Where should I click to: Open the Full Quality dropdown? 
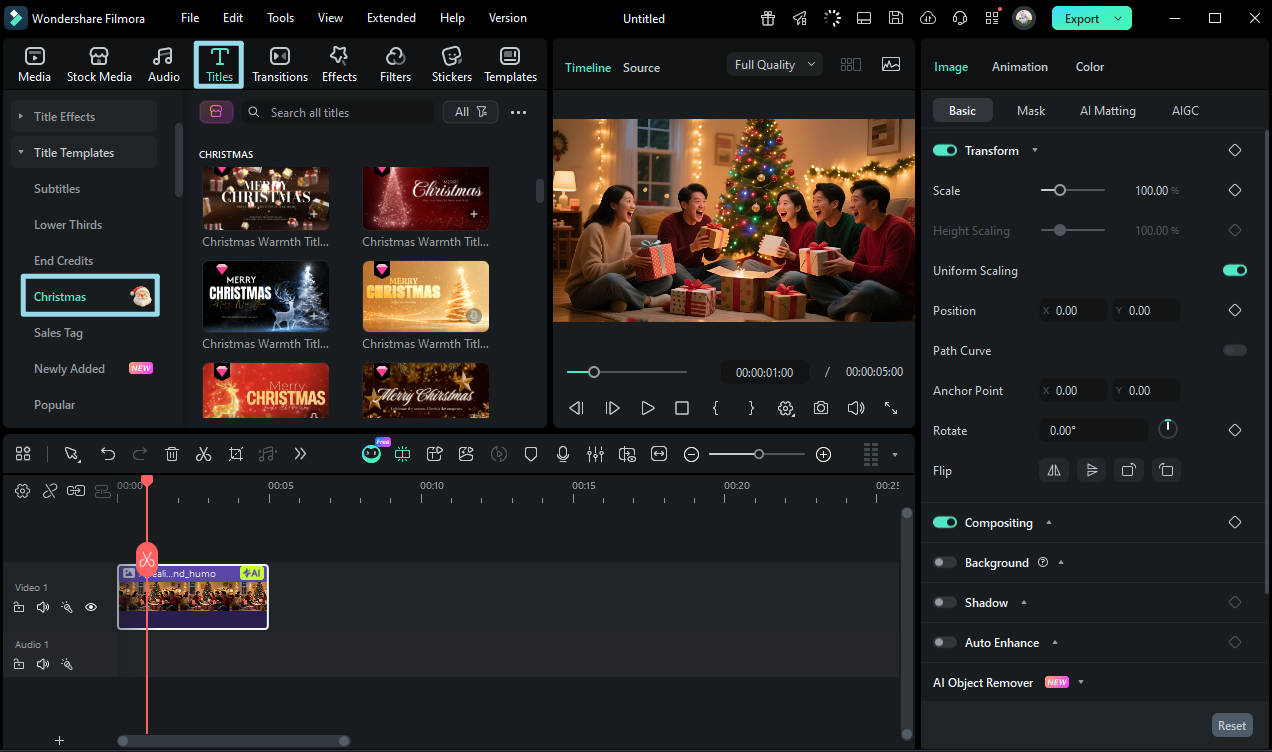tap(775, 64)
